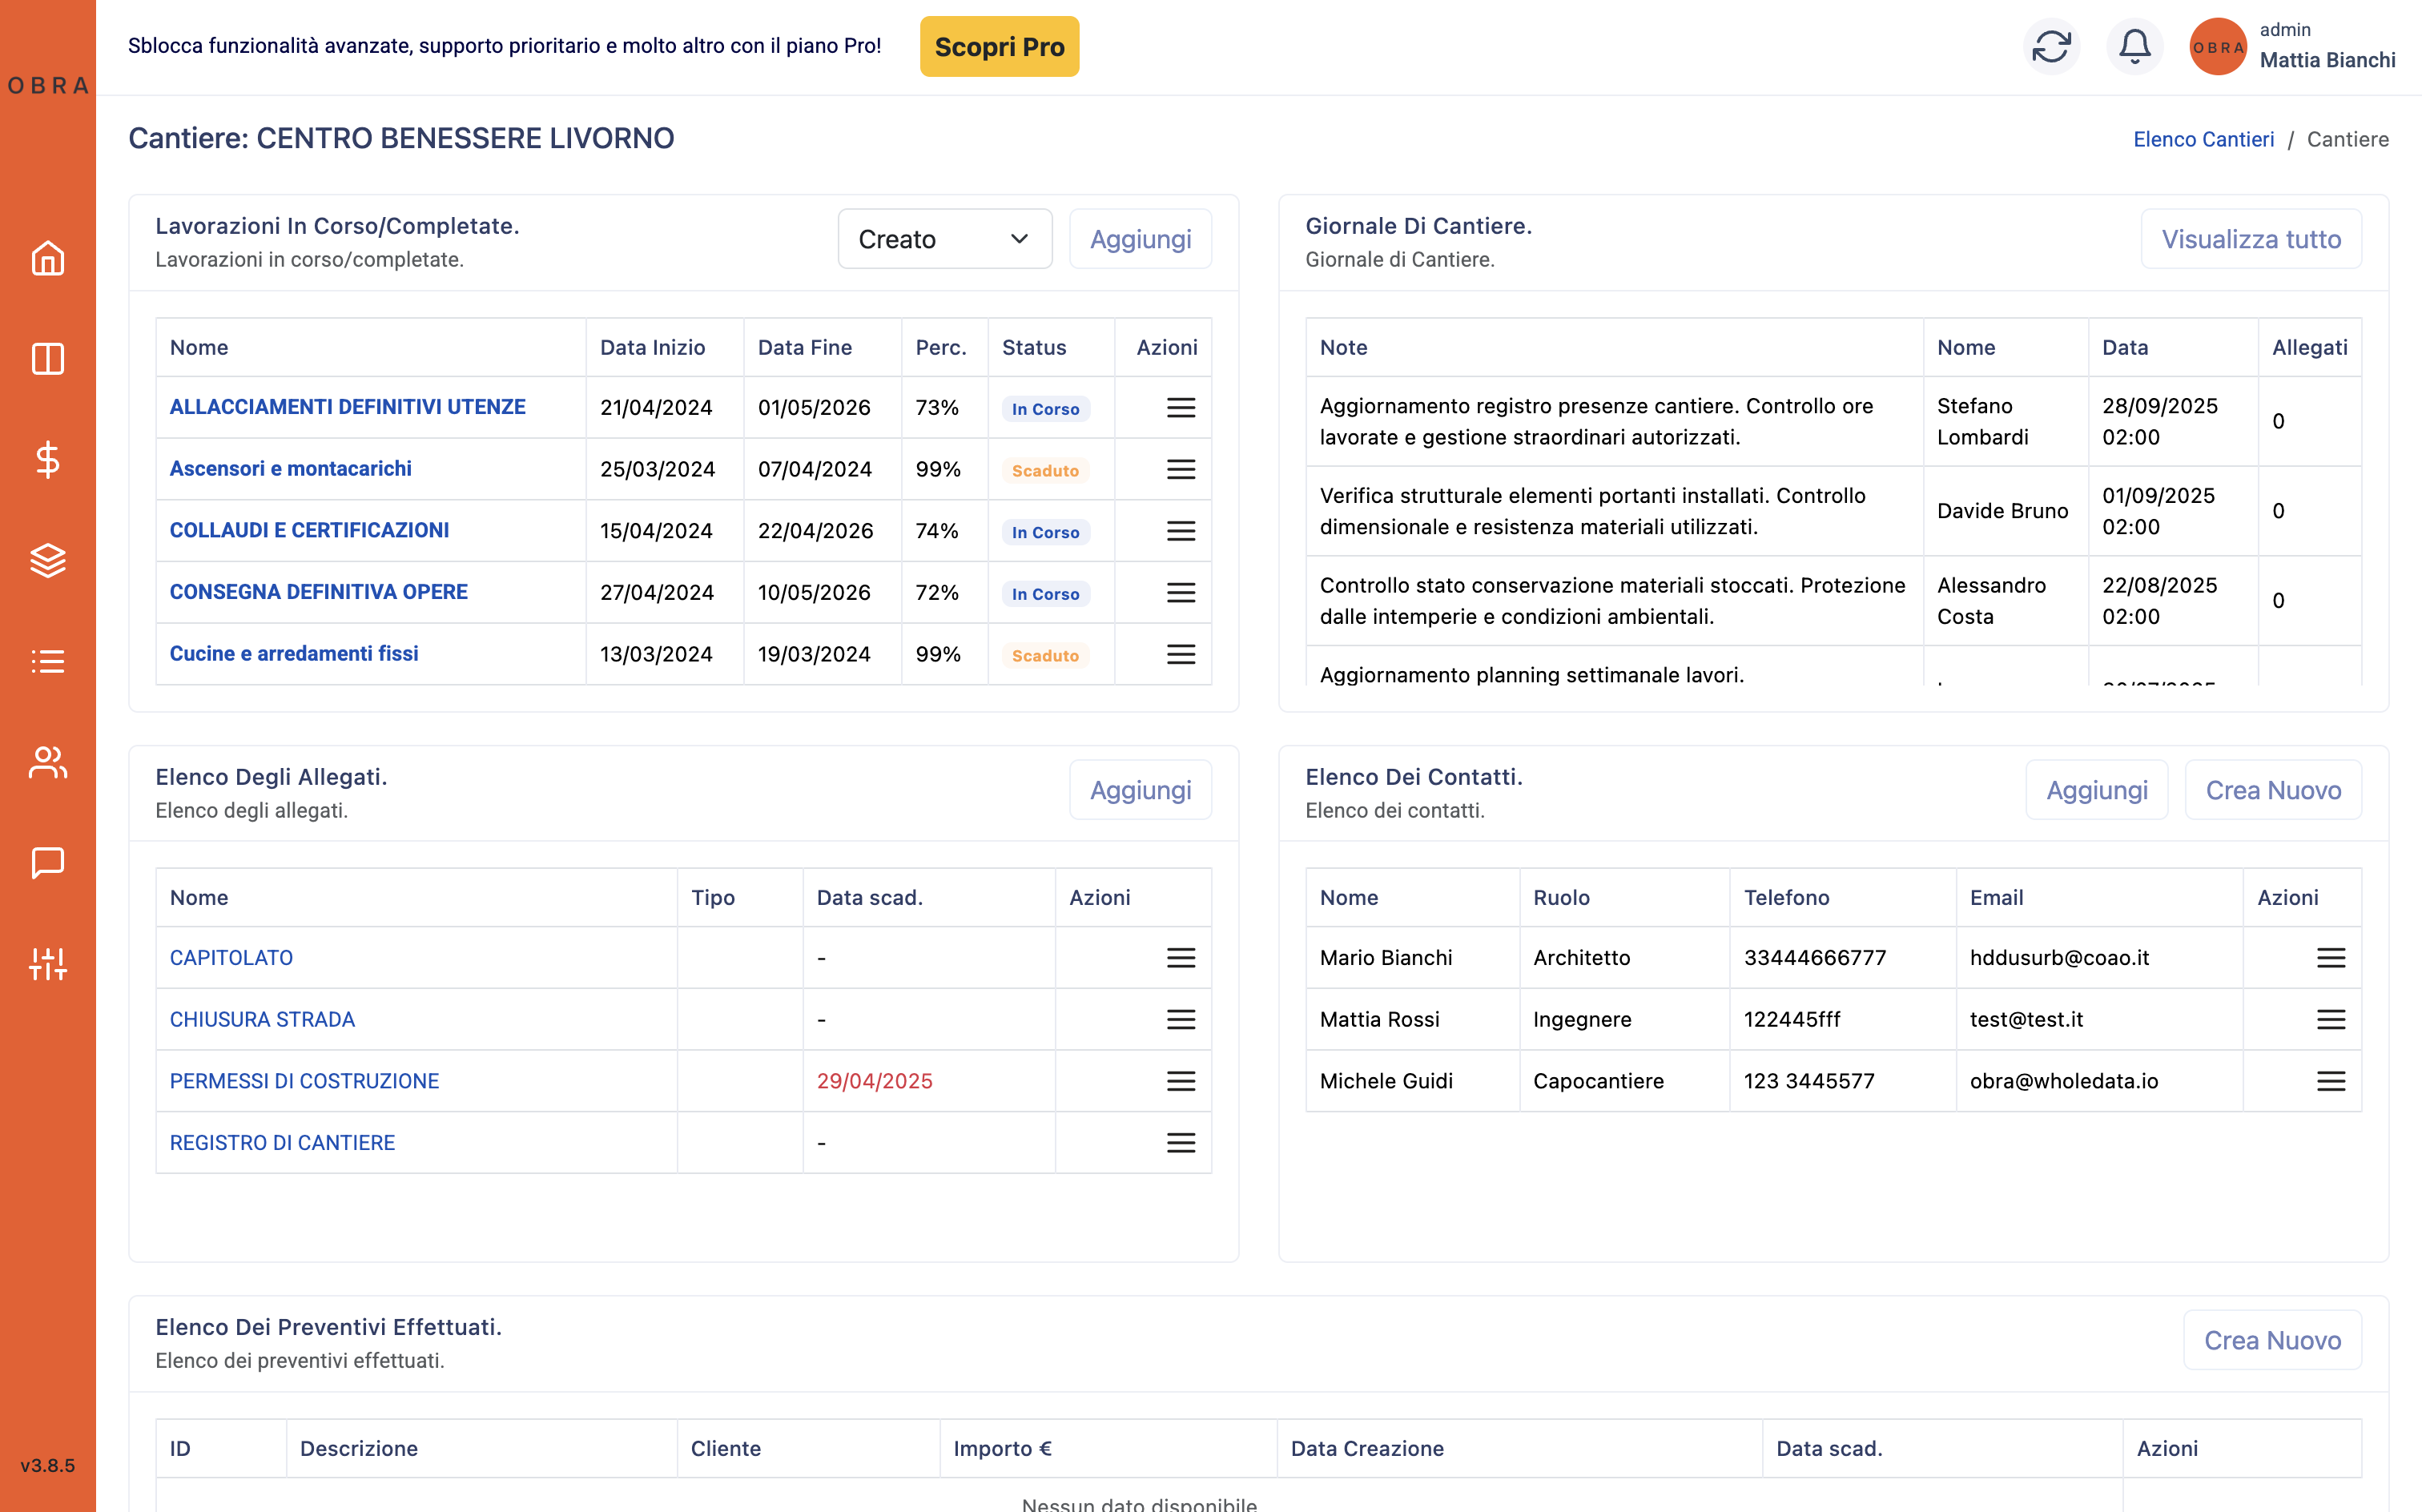Open the home icon in sidebar
2422x1512 pixels.
(47, 258)
